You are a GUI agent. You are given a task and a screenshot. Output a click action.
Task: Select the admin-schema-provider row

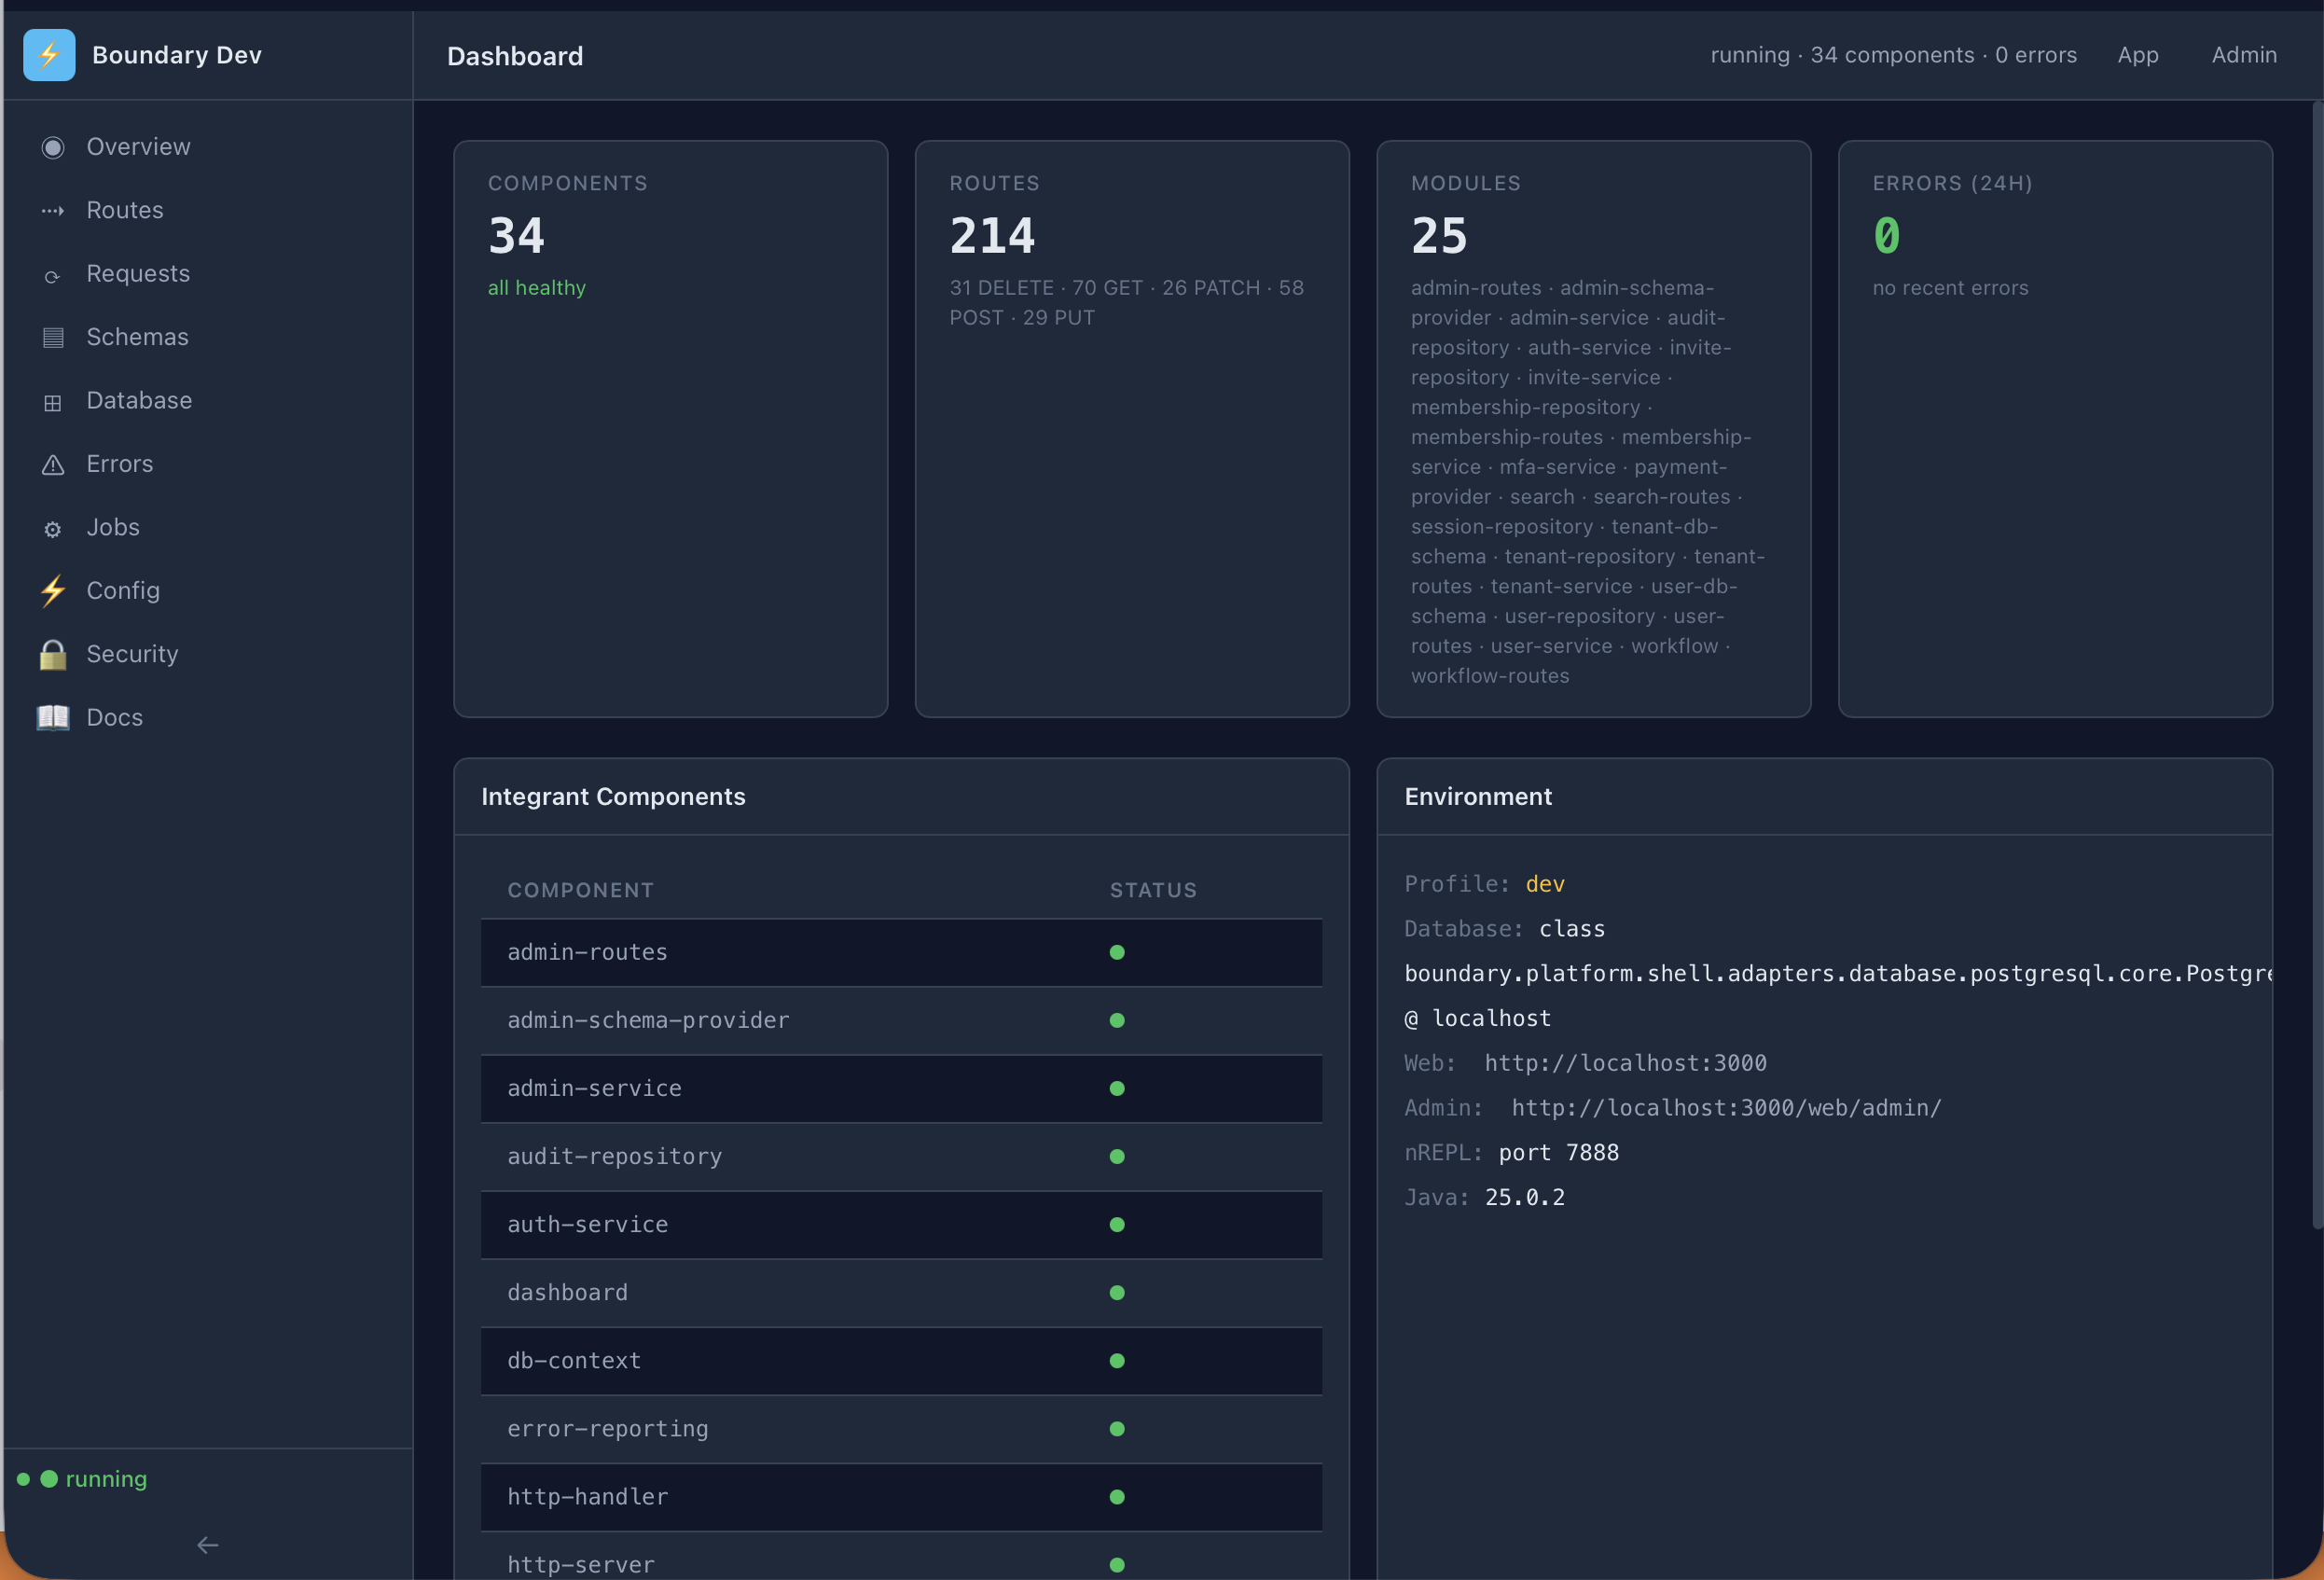(901, 1021)
